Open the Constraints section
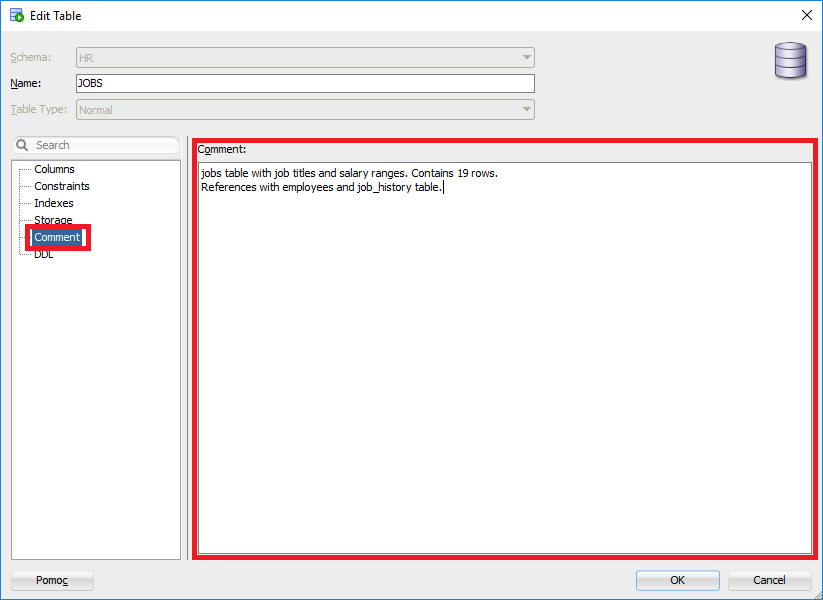This screenshot has height=600, width=823. point(62,186)
